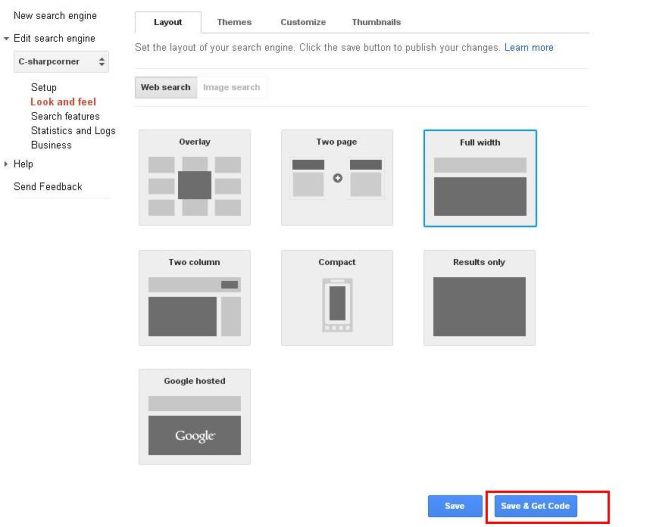Select the Full width layout option
Image resolution: width=650 pixels, height=527 pixels.
pyautogui.click(x=480, y=178)
